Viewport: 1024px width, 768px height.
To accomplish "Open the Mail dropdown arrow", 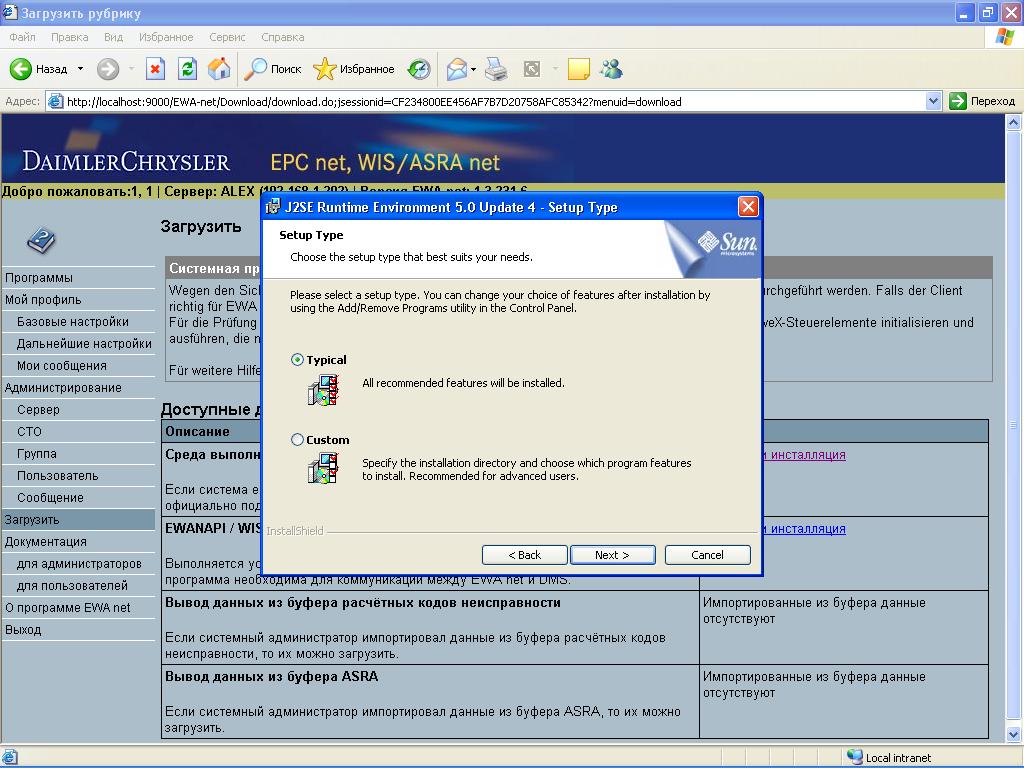I will [x=473, y=69].
